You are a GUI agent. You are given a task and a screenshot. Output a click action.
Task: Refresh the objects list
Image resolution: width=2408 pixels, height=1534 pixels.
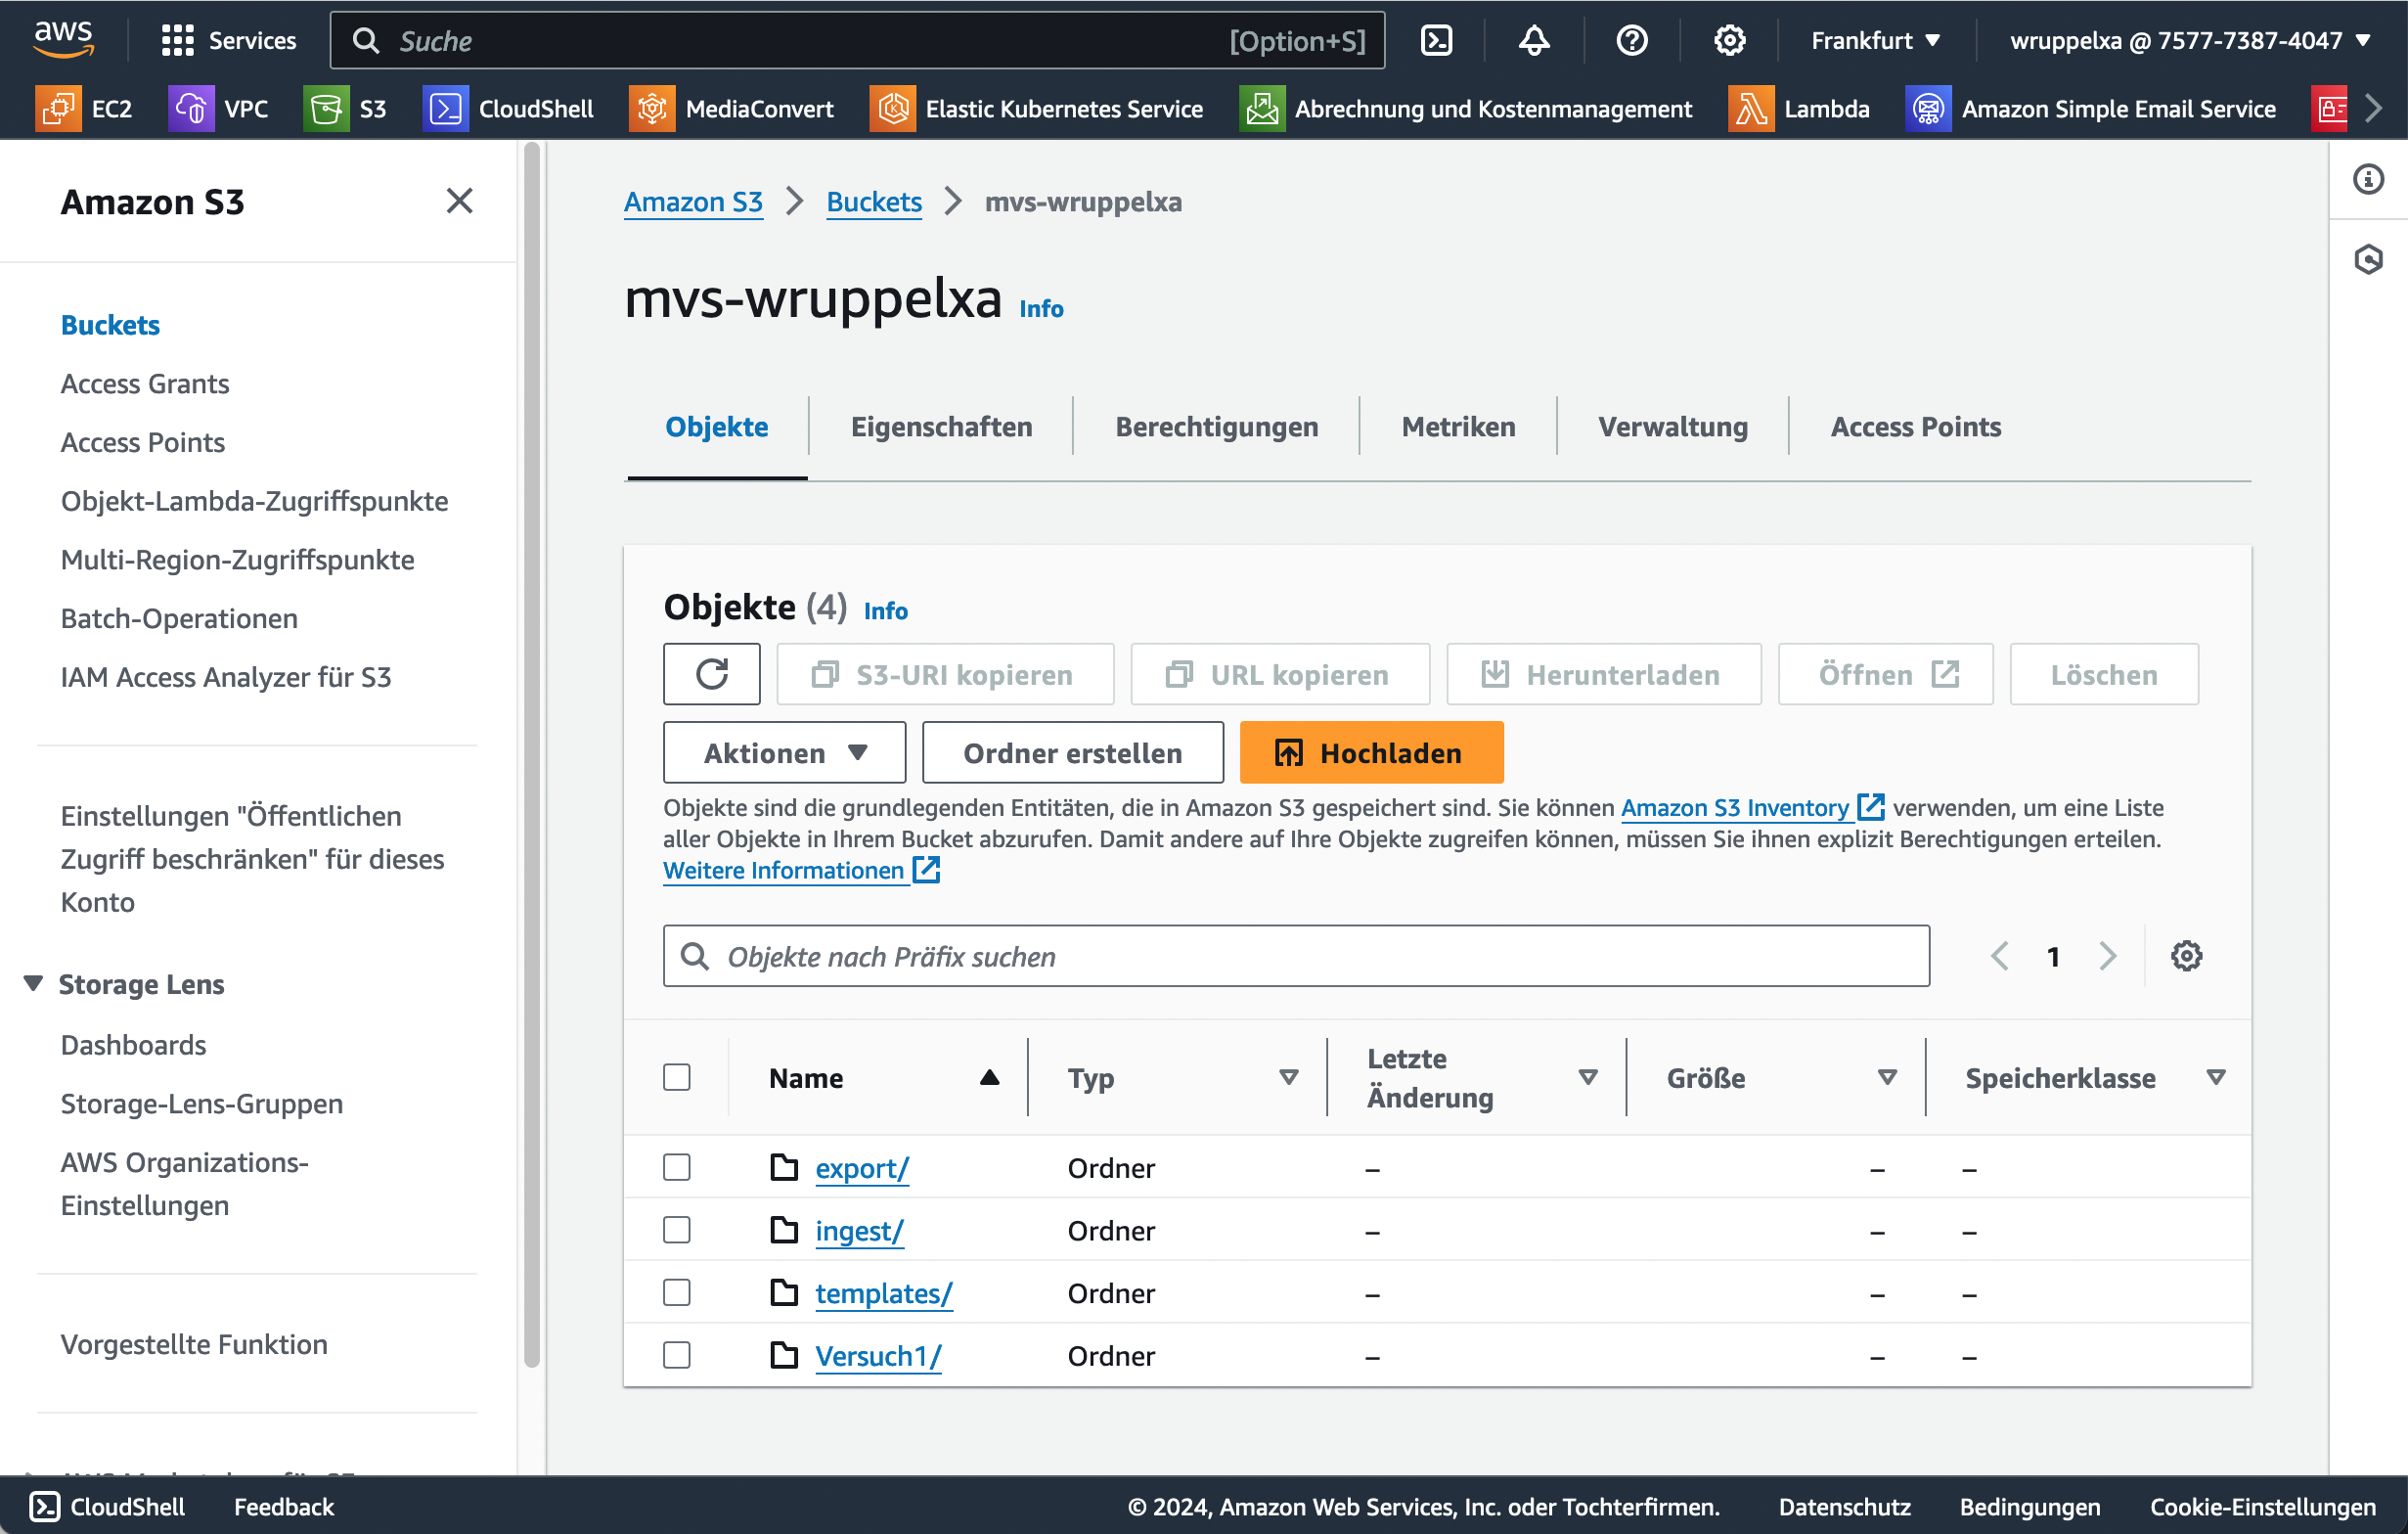tap(711, 674)
